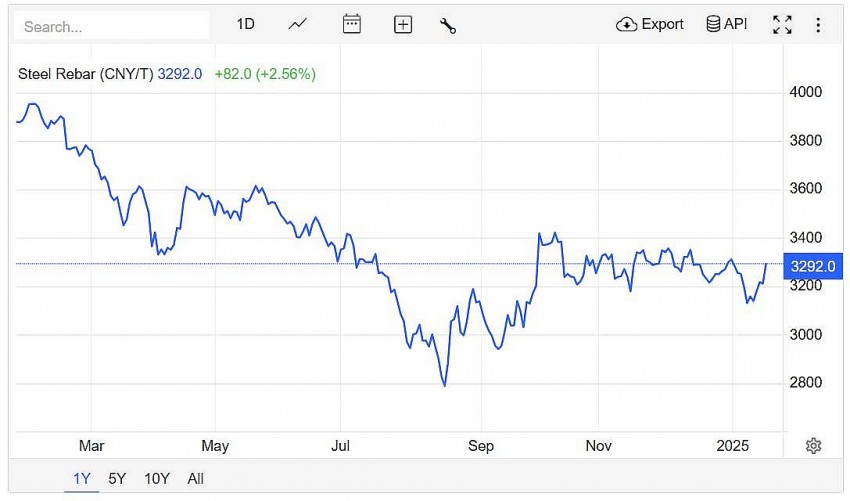850x501 pixels.
Task: Click the Search input field
Action: [x=112, y=26]
